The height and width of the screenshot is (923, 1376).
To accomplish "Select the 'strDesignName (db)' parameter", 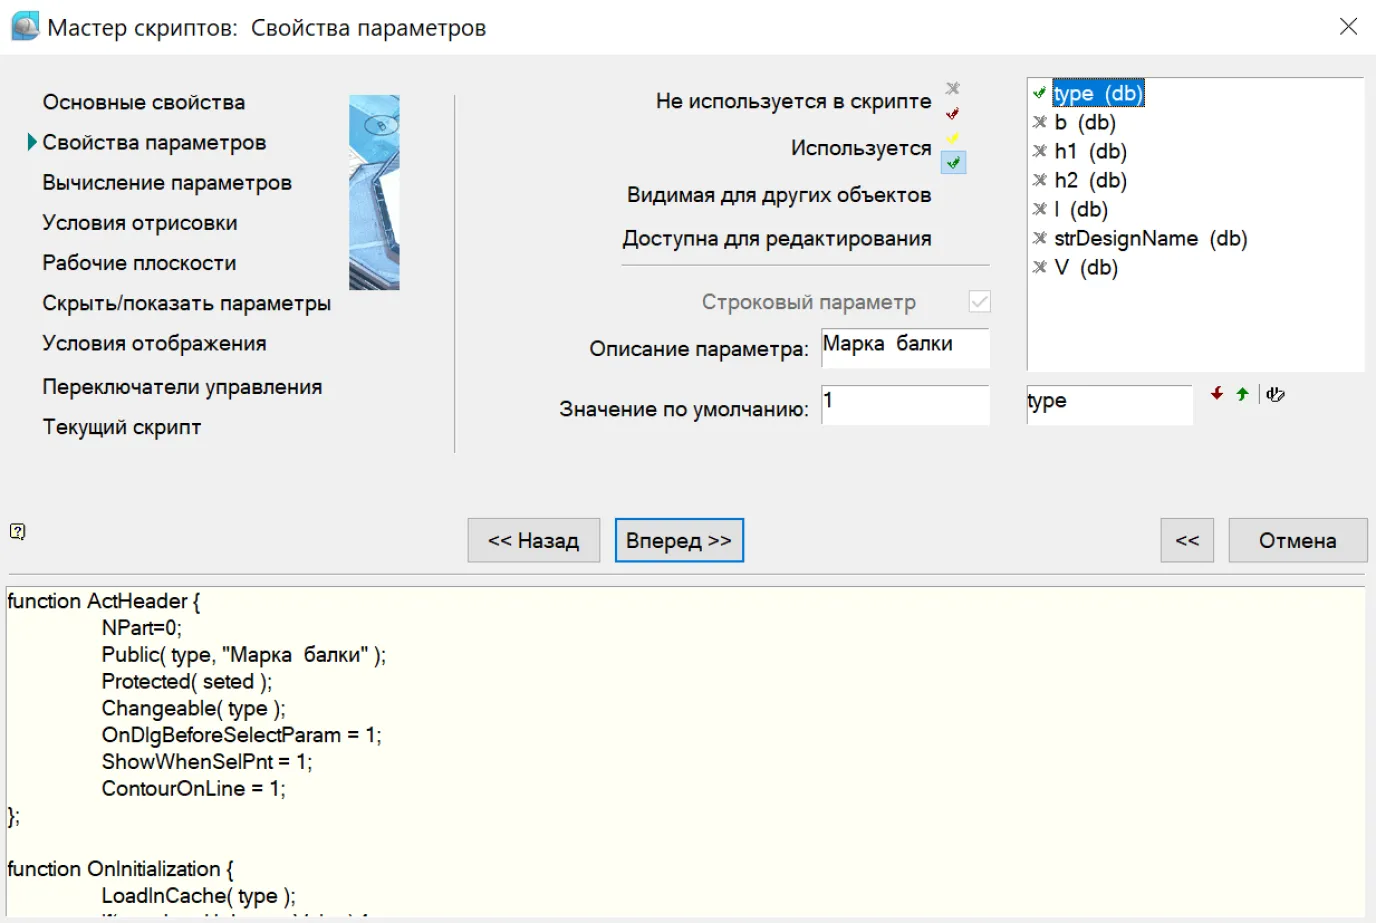I will [x=1150, y=239].
